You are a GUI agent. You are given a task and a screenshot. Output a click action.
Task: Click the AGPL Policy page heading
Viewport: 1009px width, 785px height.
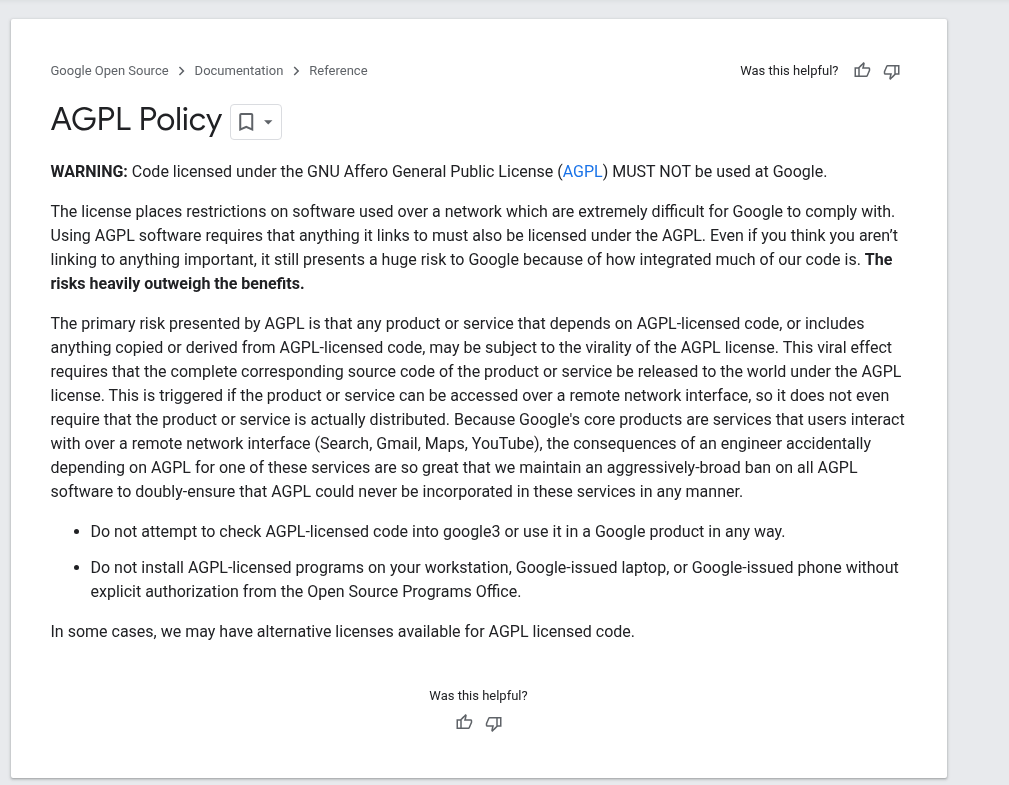tap(136, 120)
